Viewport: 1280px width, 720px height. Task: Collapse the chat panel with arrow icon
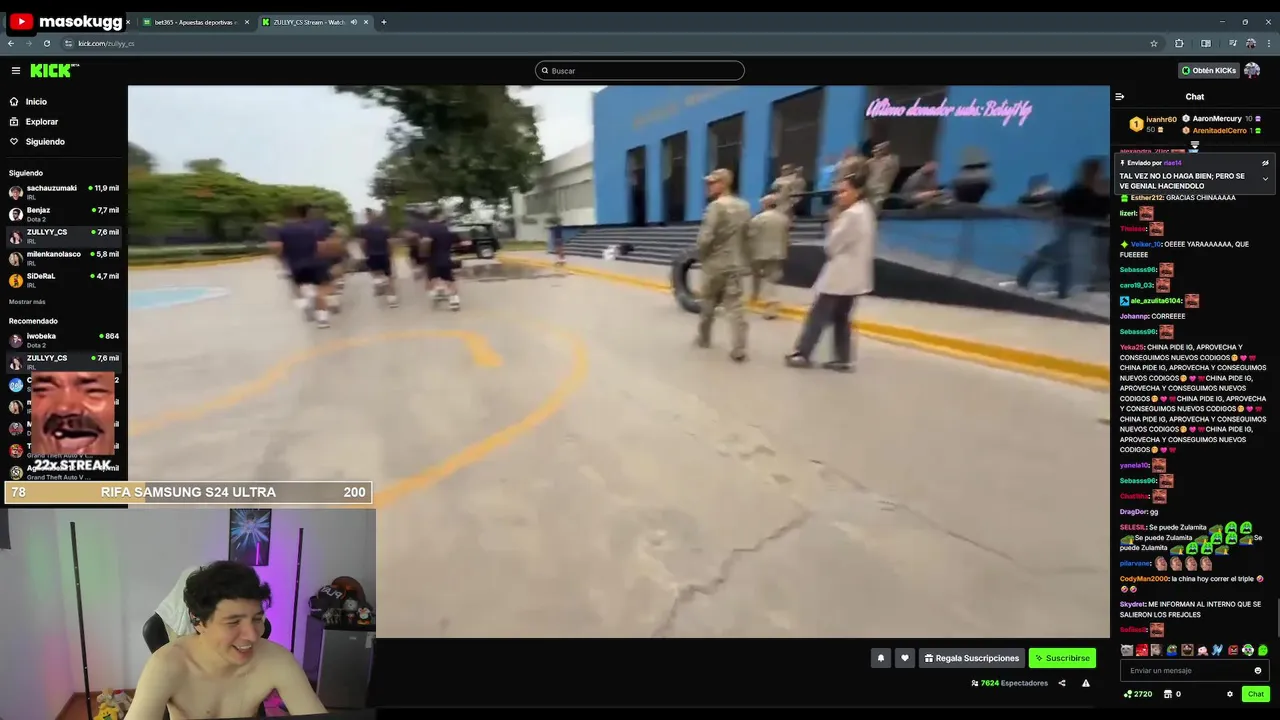click(1120, 97)
